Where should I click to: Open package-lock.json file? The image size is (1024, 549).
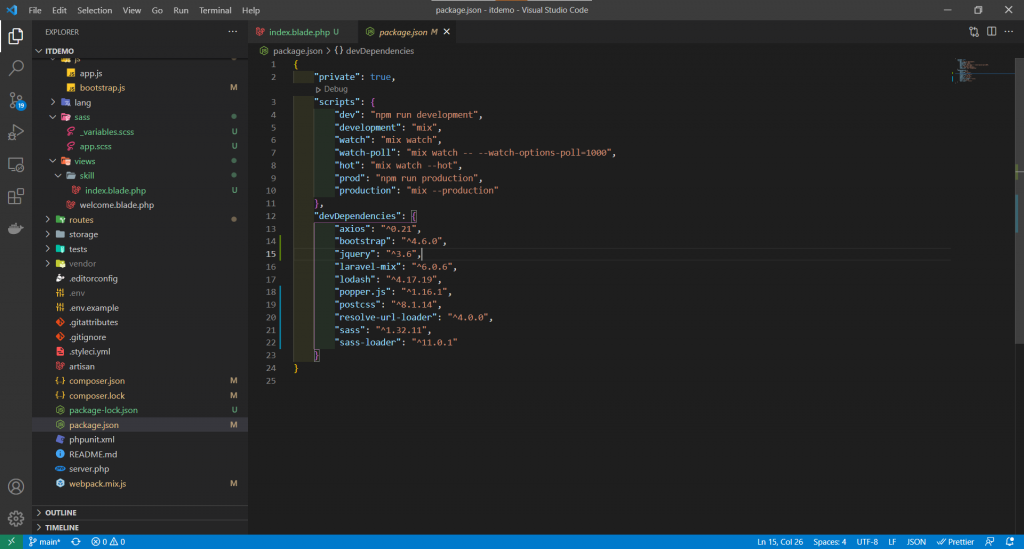coord(140,410)
